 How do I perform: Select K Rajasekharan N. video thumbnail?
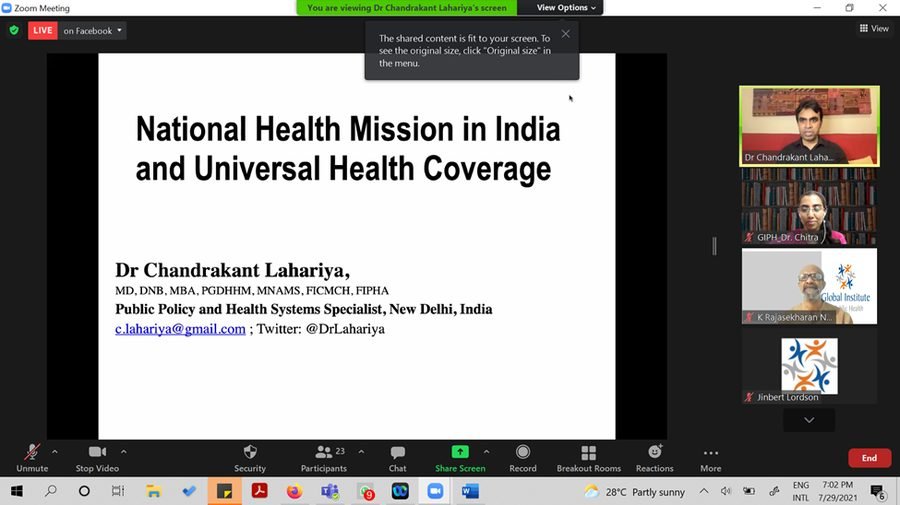809,286
